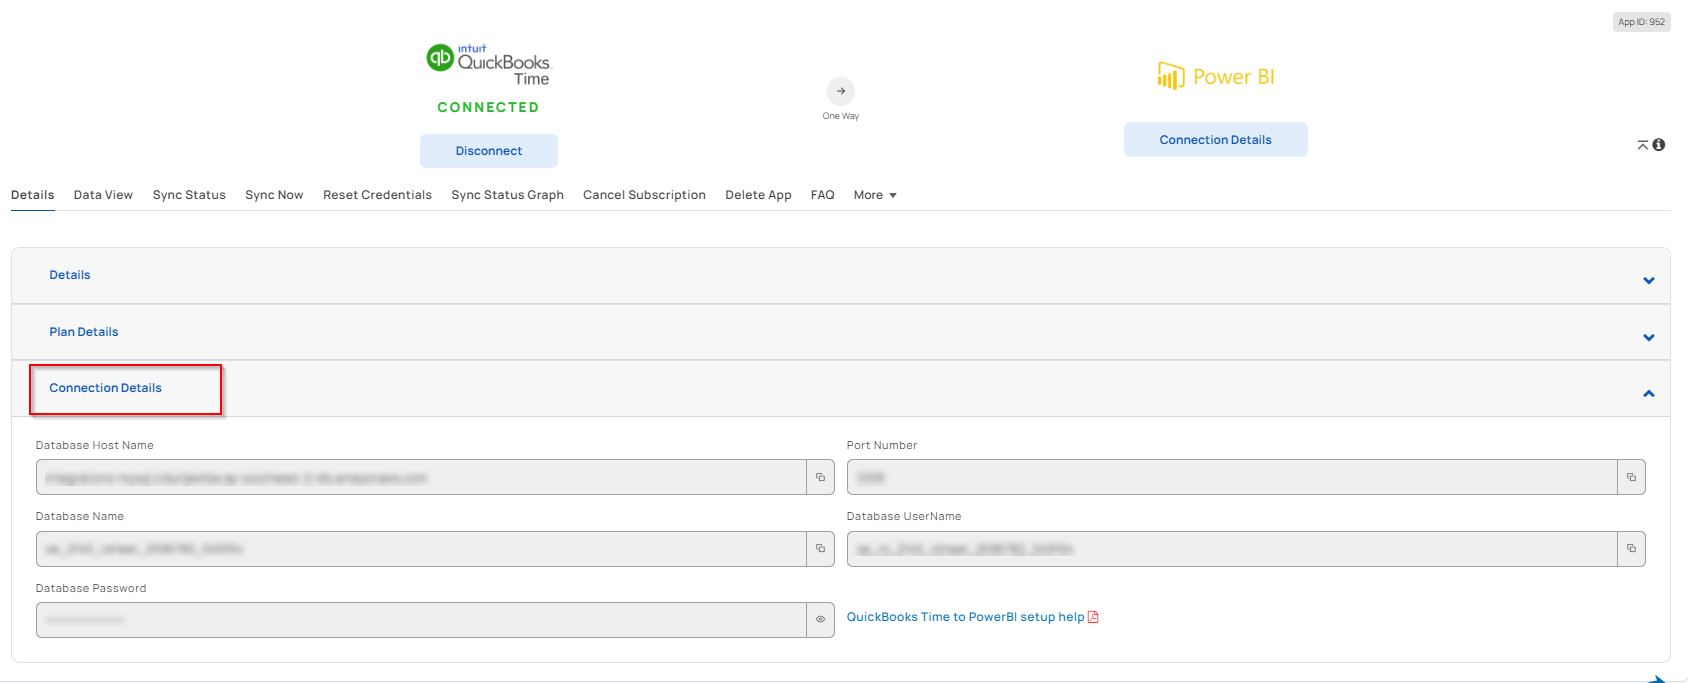This screenshot has height=683, width=1688.
Task: Click the Connection Details accordion header
Action: click(x=841, y=388)
